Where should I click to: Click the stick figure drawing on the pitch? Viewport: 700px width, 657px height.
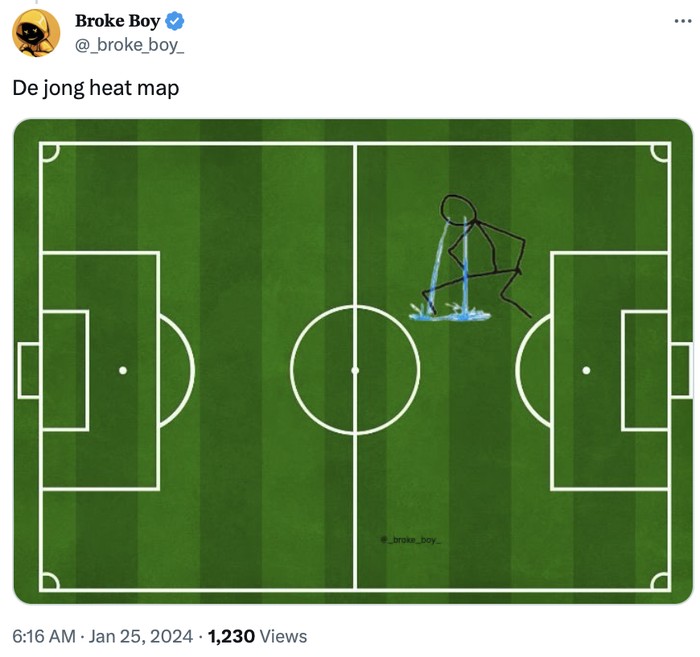[x=478, y=255]
